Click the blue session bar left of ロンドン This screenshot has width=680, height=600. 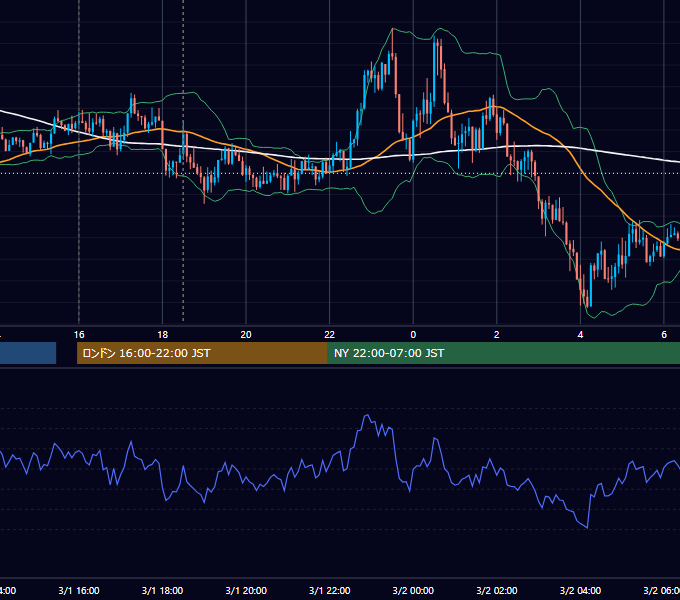click(x=28, y=353)
